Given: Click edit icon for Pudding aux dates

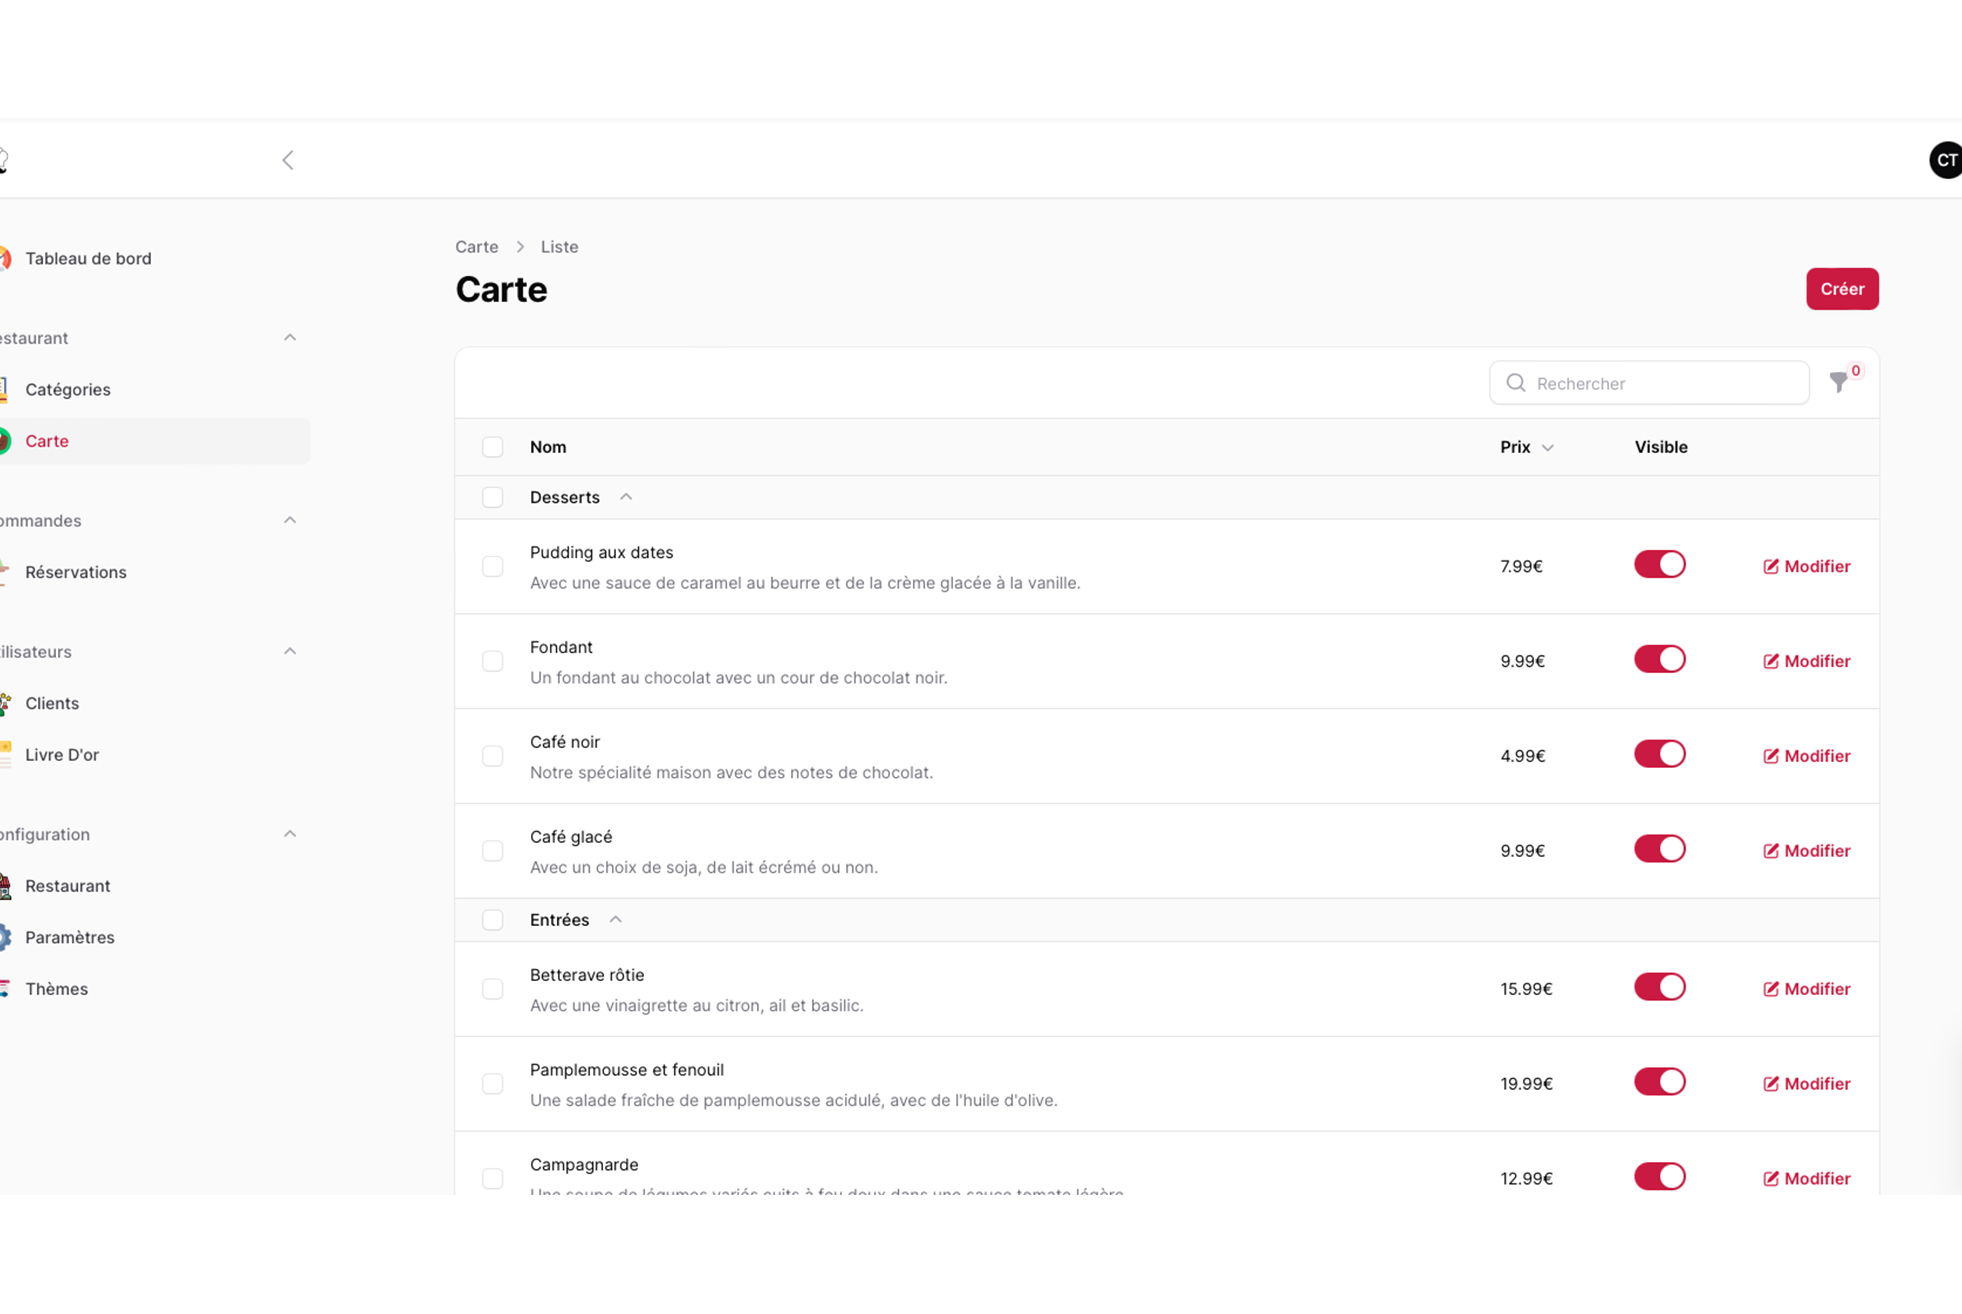Looking at the screenshot, I should pyautogui.click(x=1770, y=566).
